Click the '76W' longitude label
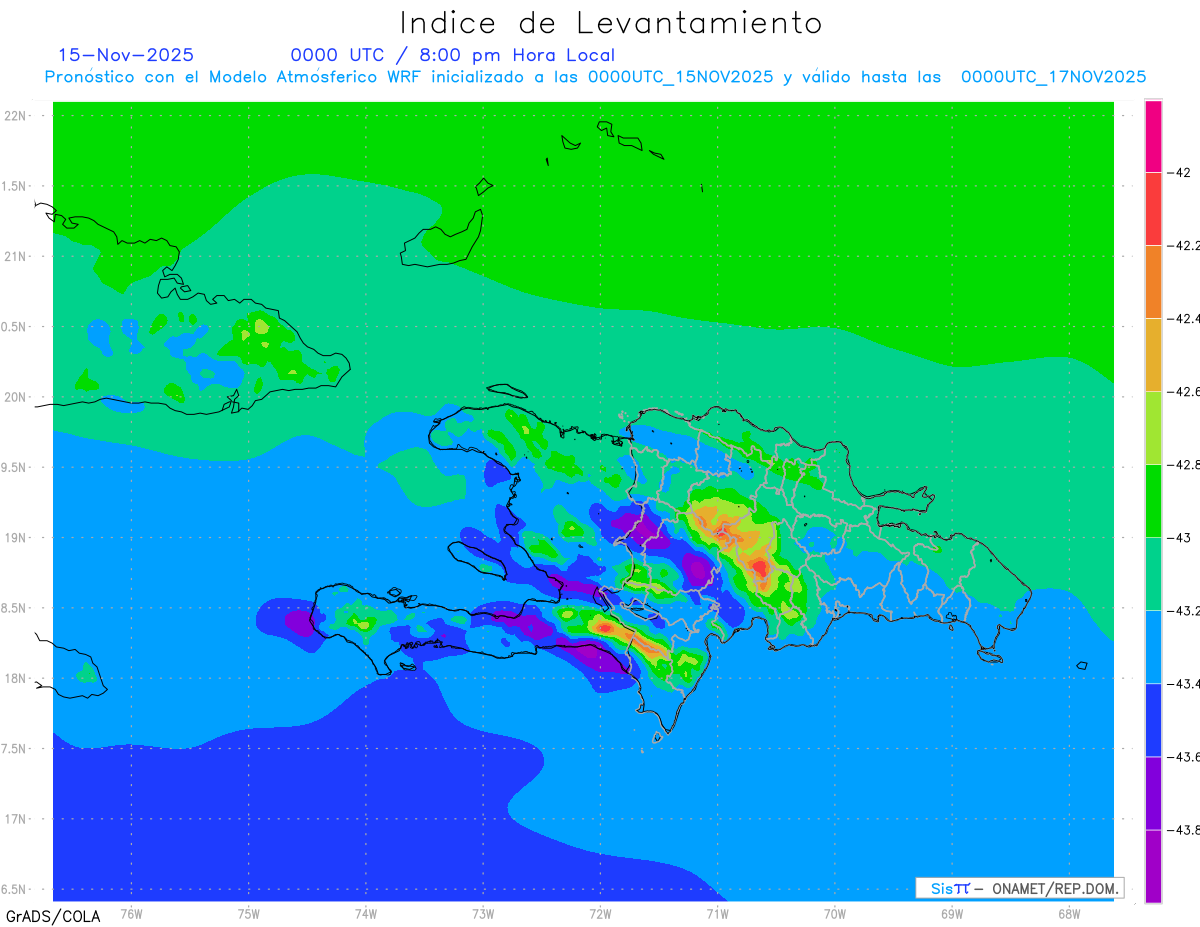The image size is (1200, 927). point(131,914)
